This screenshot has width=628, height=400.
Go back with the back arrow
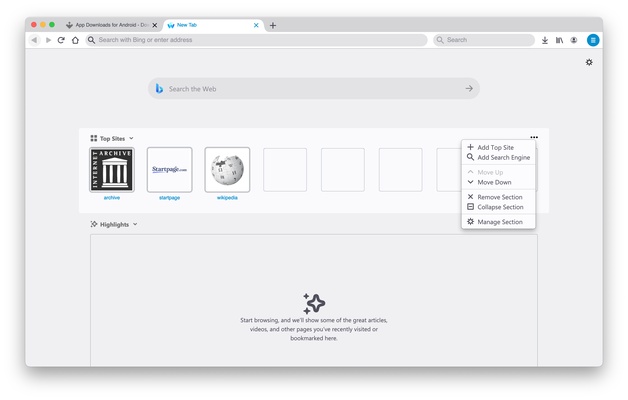click(x=34, y=40)
